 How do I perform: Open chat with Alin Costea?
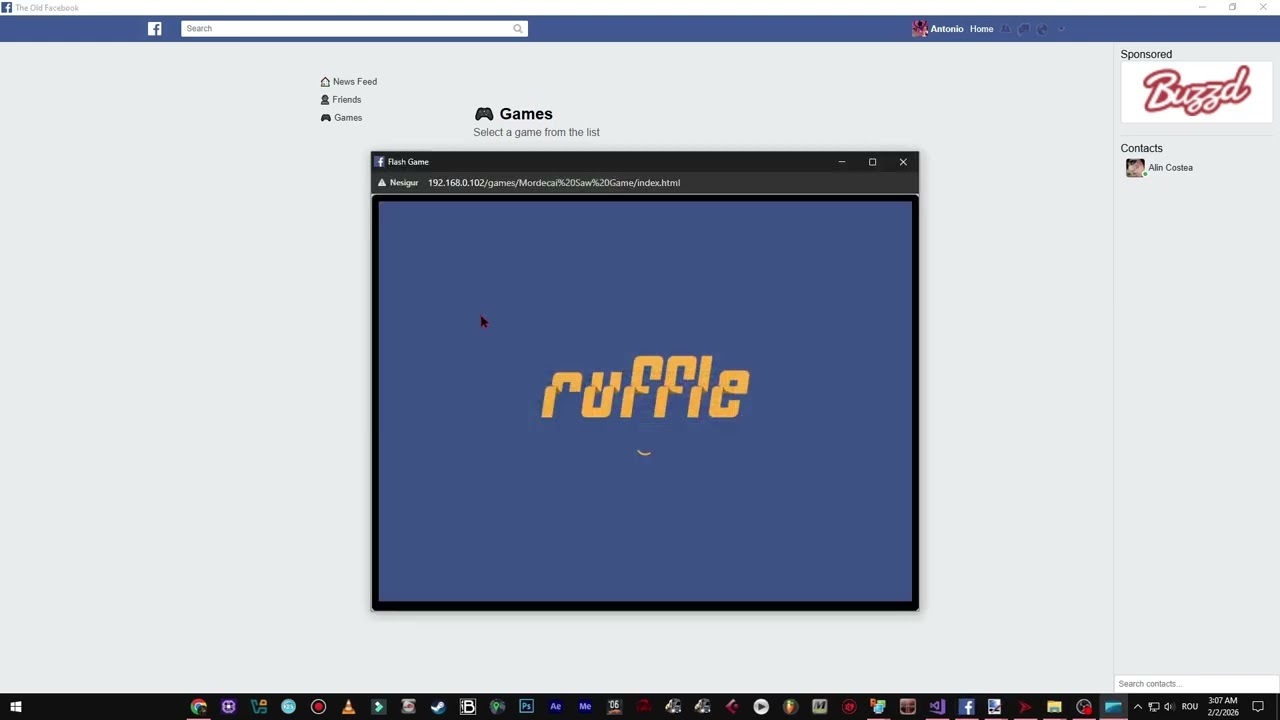click(x=1170, y=168)
